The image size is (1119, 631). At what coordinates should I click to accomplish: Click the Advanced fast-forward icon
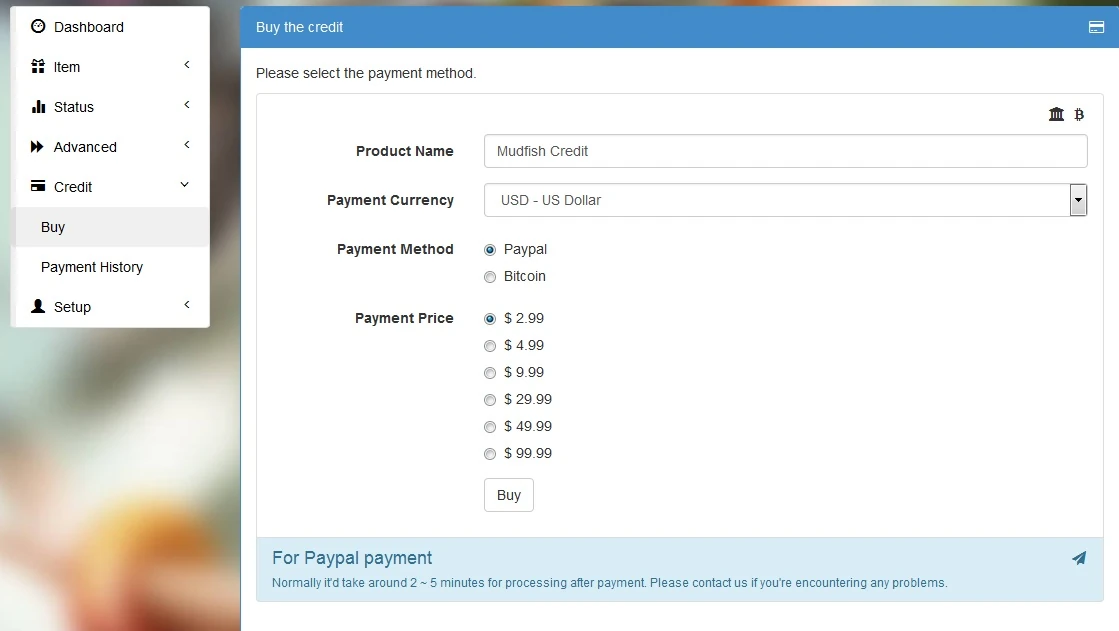click(x=38, y=147)
